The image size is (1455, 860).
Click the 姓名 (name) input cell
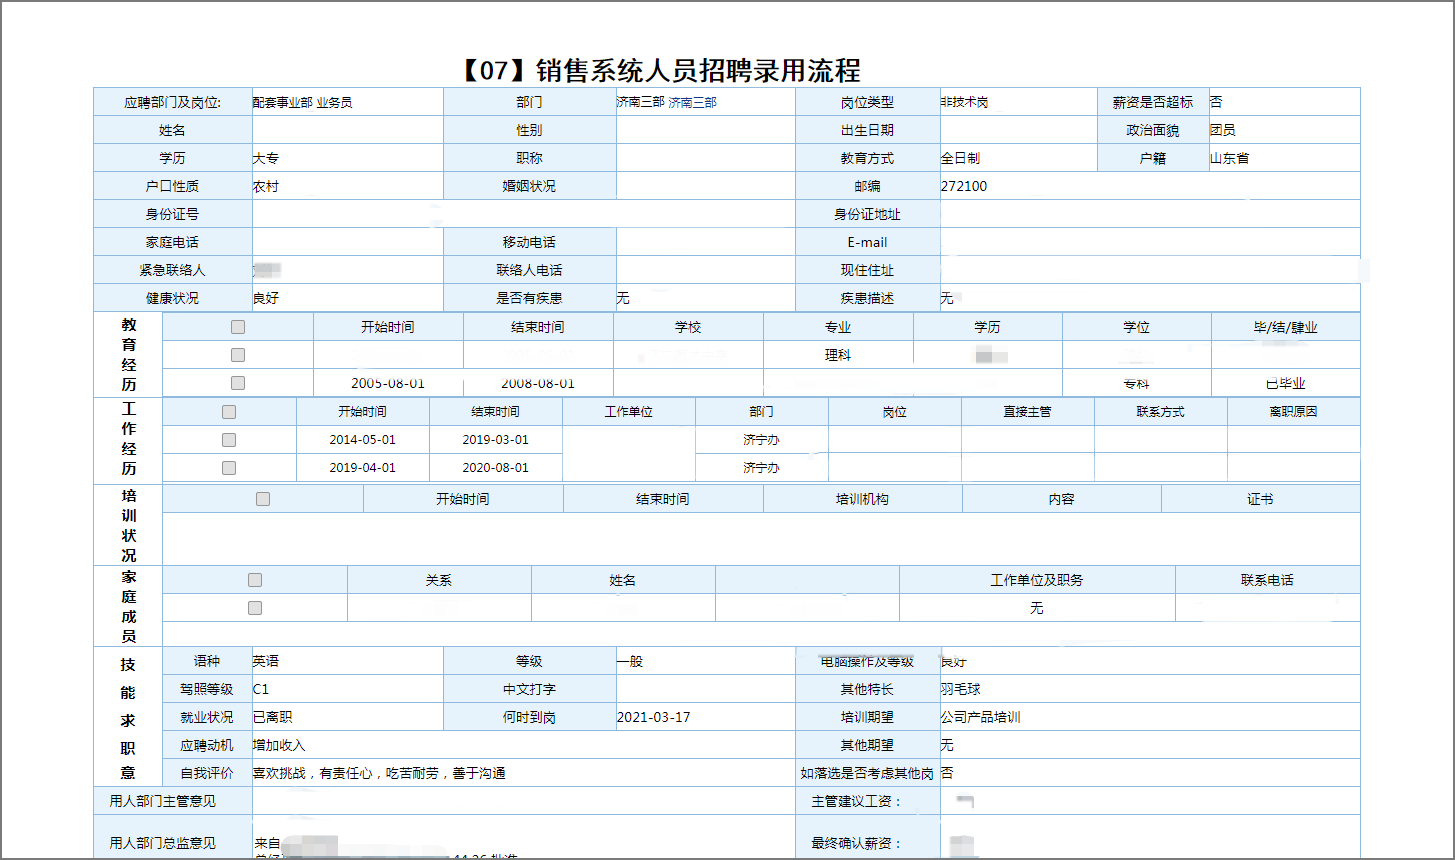347,129
